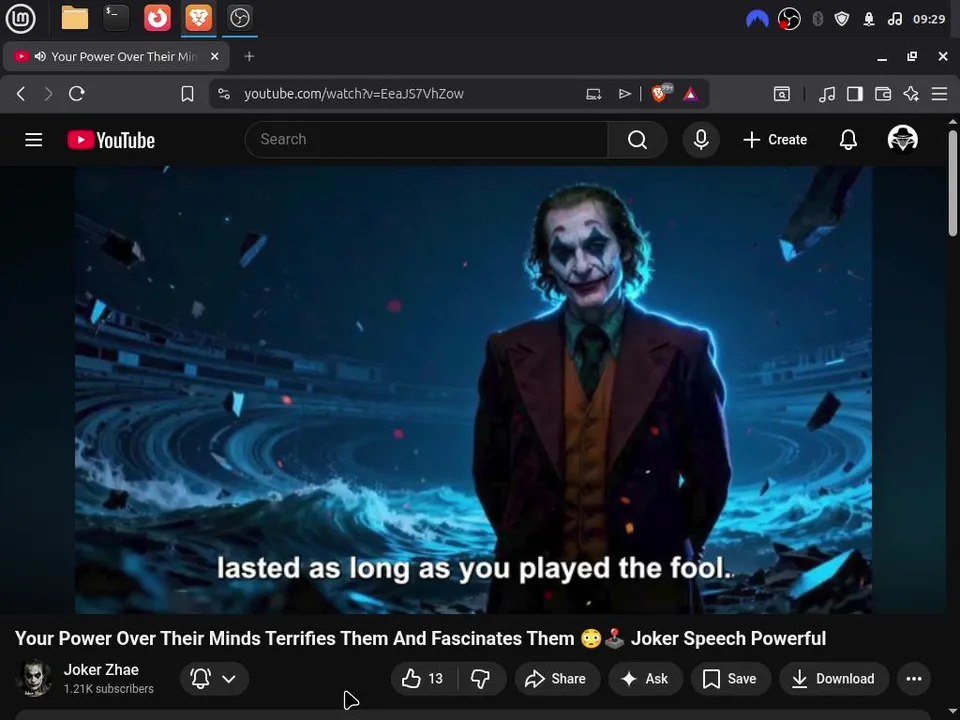Open the NordVPN tray icon
The image size is (960, 720).
757,20
